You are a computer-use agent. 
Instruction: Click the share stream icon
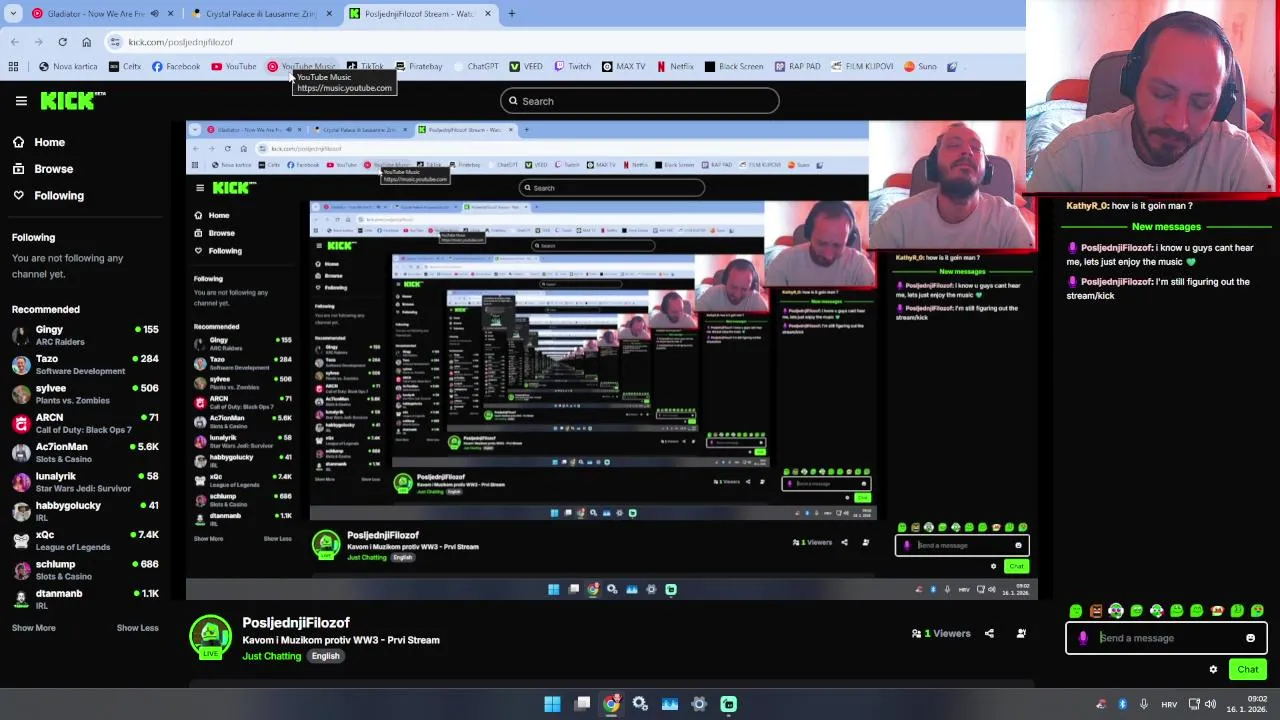tap(989, 633)
